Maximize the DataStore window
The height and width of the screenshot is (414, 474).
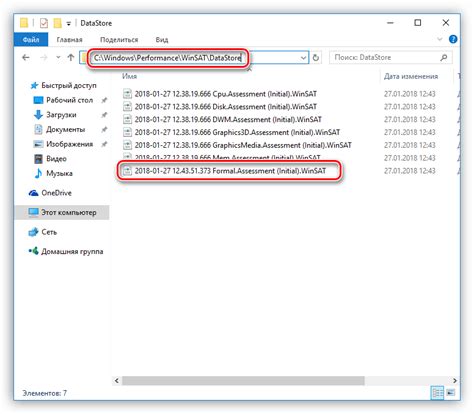coord(418,23)
